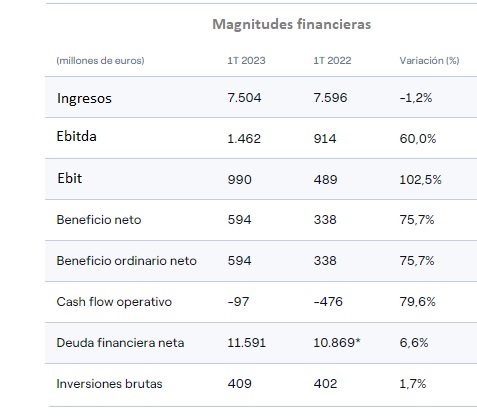Select the 1T 2022 column header
This screenshot has width=477, height=419.
point(332,61)
